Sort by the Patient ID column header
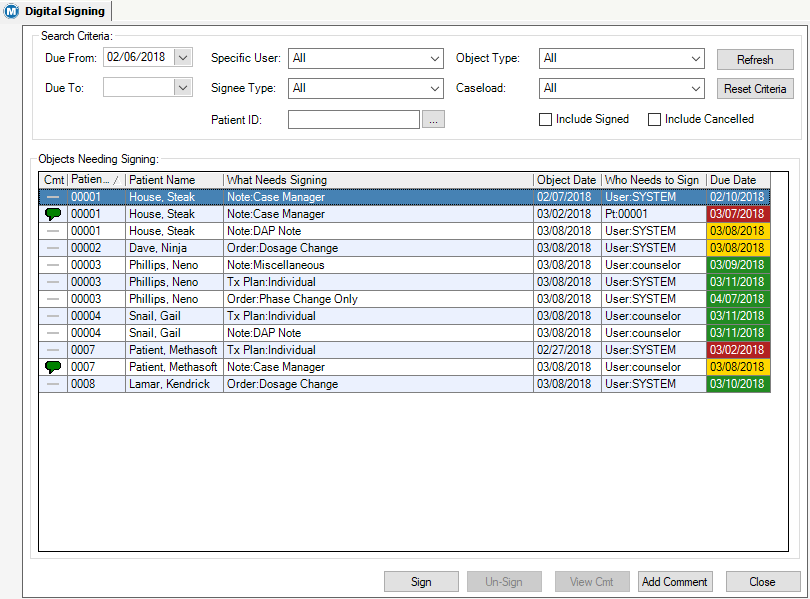The image size is (810, 599). tap(96, 180)
